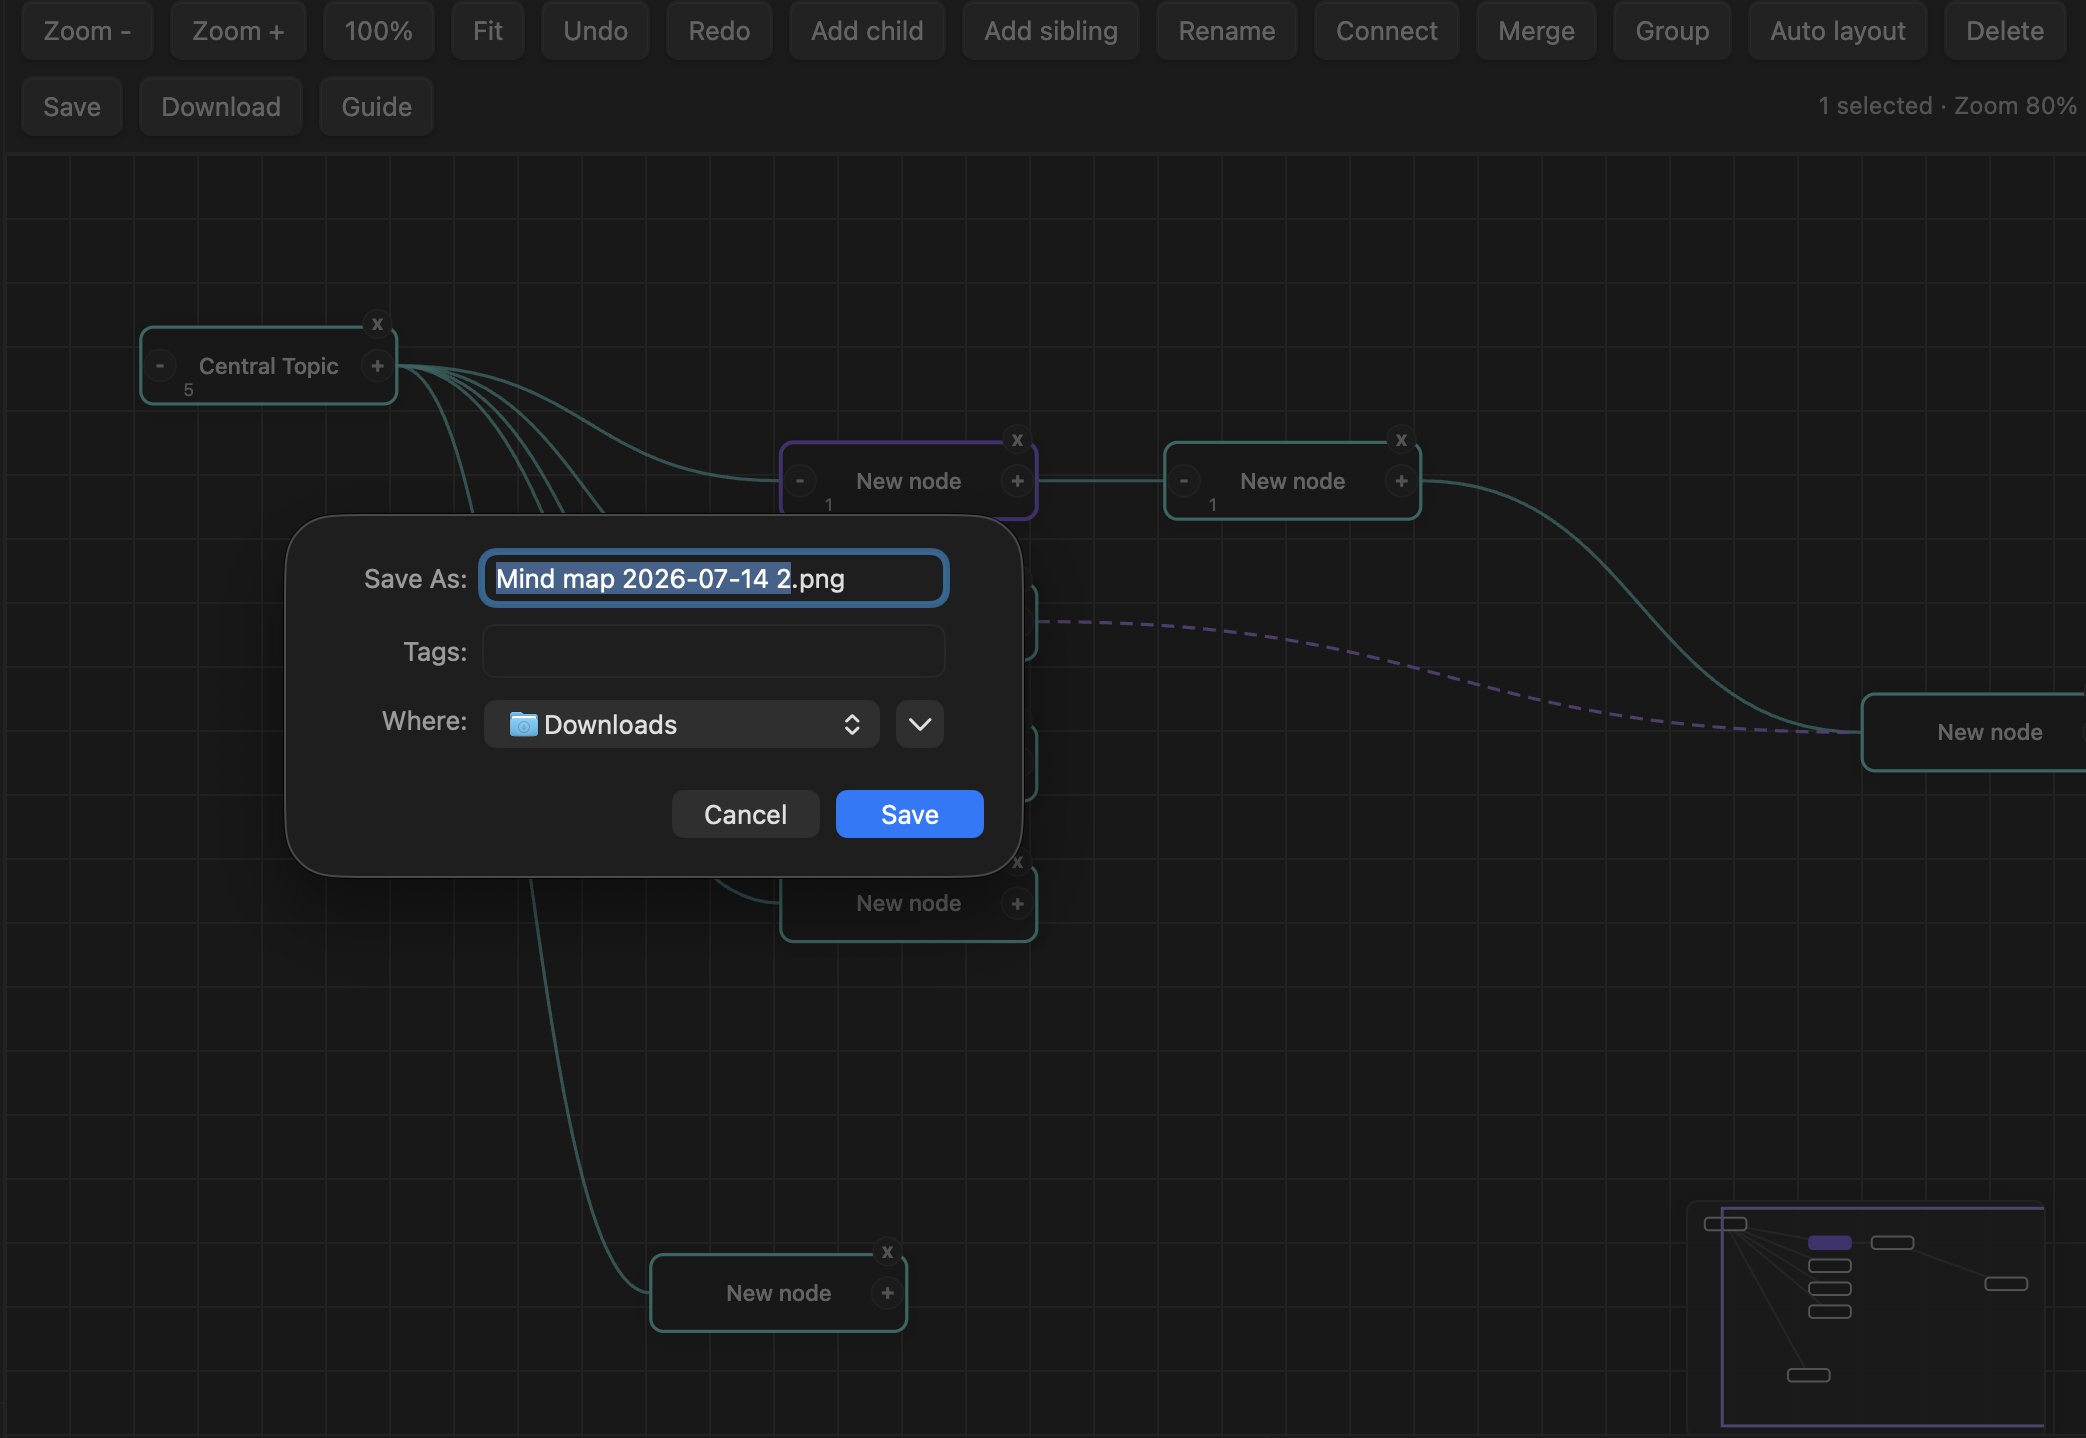Viewport: 2086px width, 1438px height.
Task: Click plus on the bottom-most New node
Action: click(x=888, y=1293)
